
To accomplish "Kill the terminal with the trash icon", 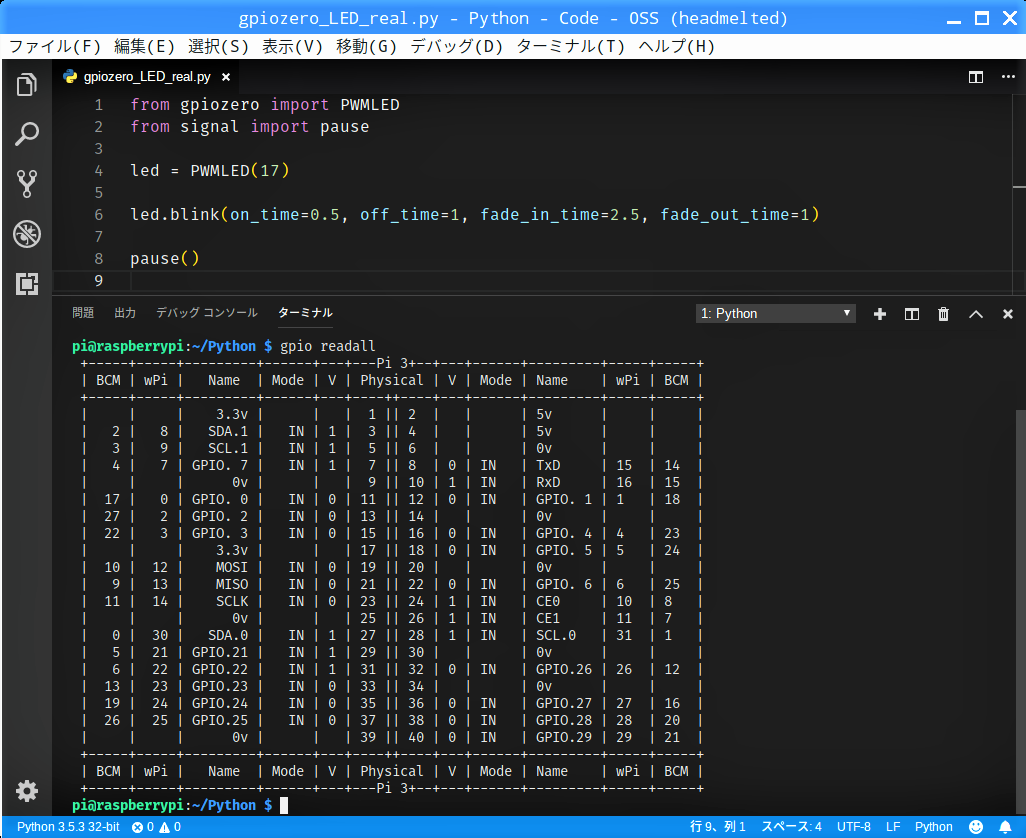I will [943, 314].
